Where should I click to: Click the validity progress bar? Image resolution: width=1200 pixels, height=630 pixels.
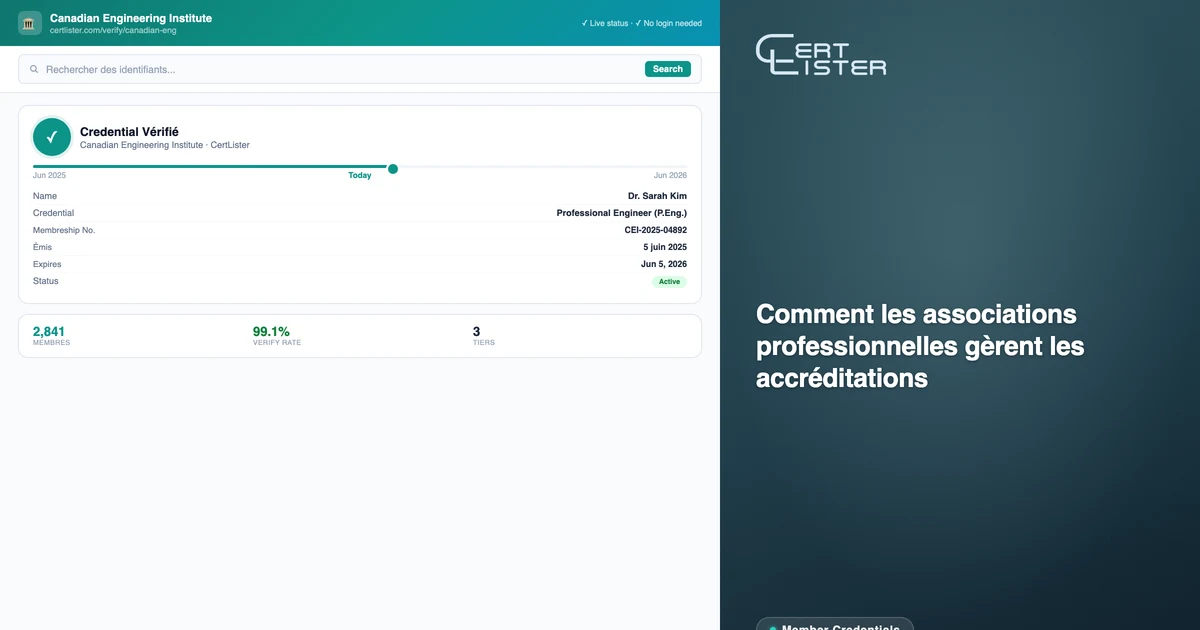pyautogui.click(x=360, y=167)
